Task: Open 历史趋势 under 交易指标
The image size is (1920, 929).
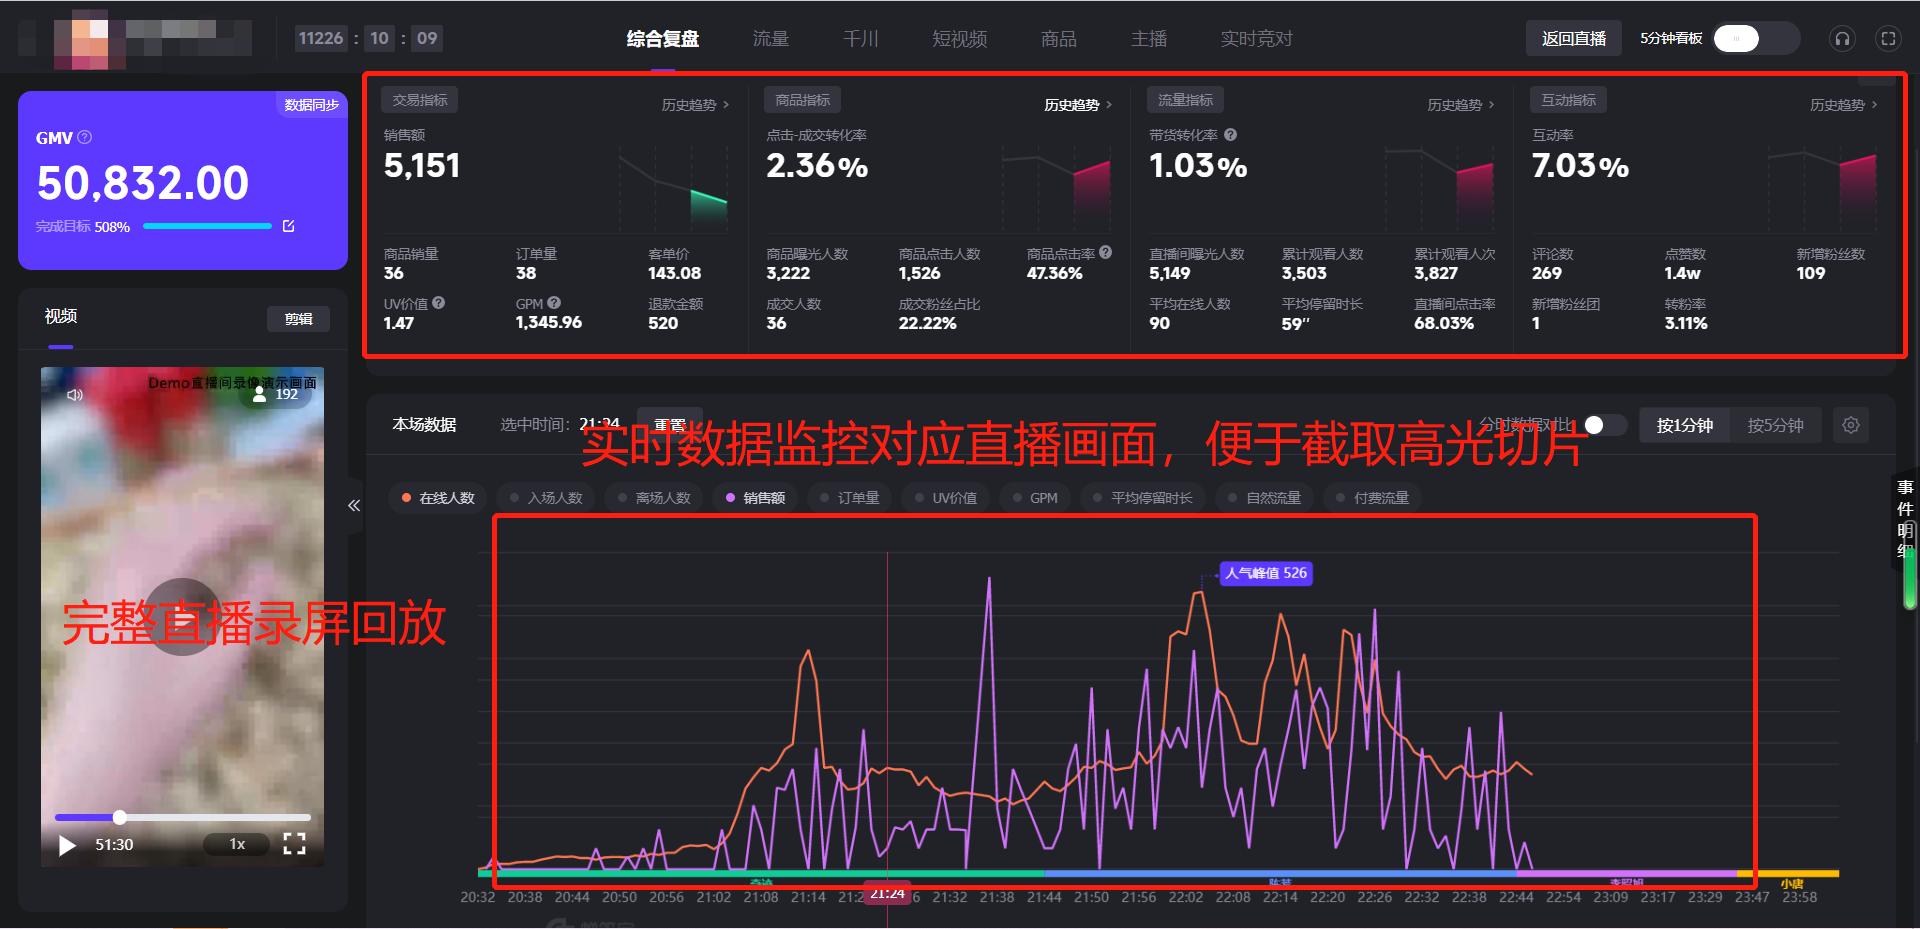Action: 692,104
